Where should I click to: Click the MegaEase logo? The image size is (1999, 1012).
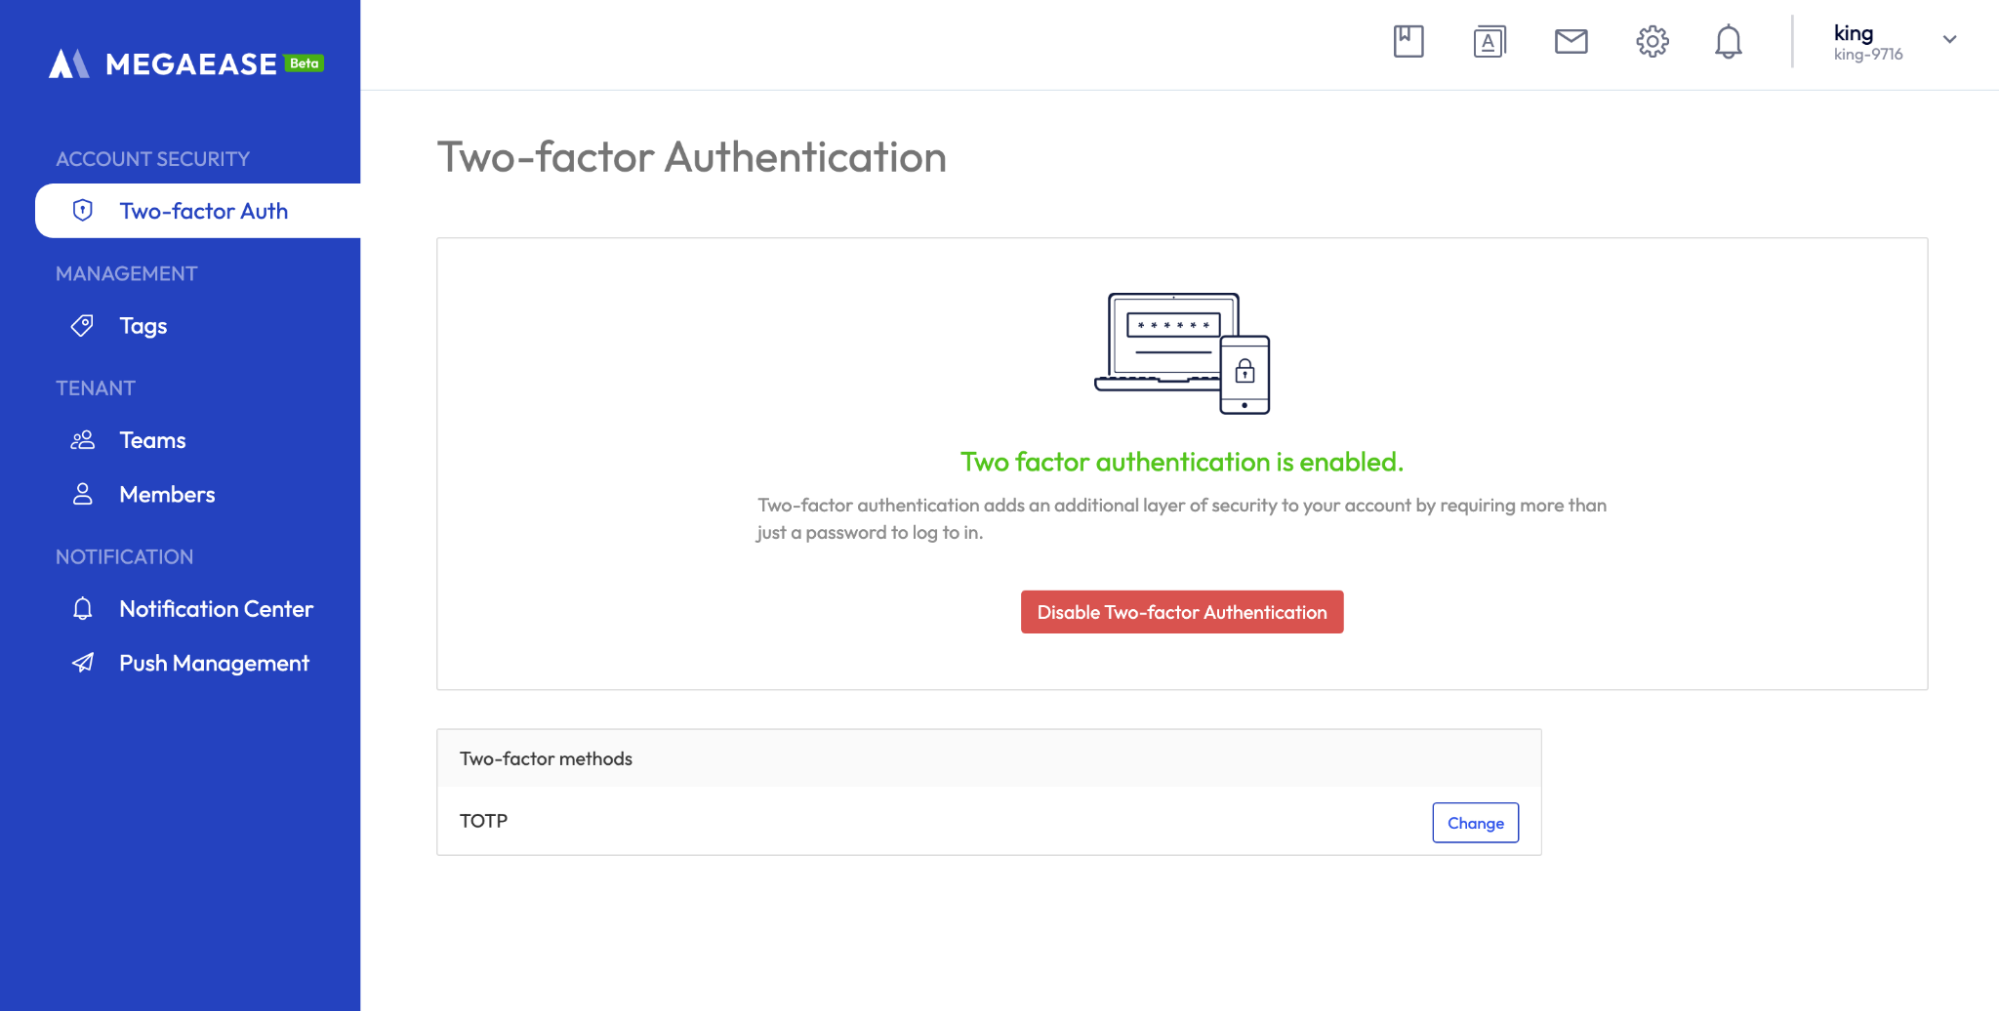click(x=186, y=64)
